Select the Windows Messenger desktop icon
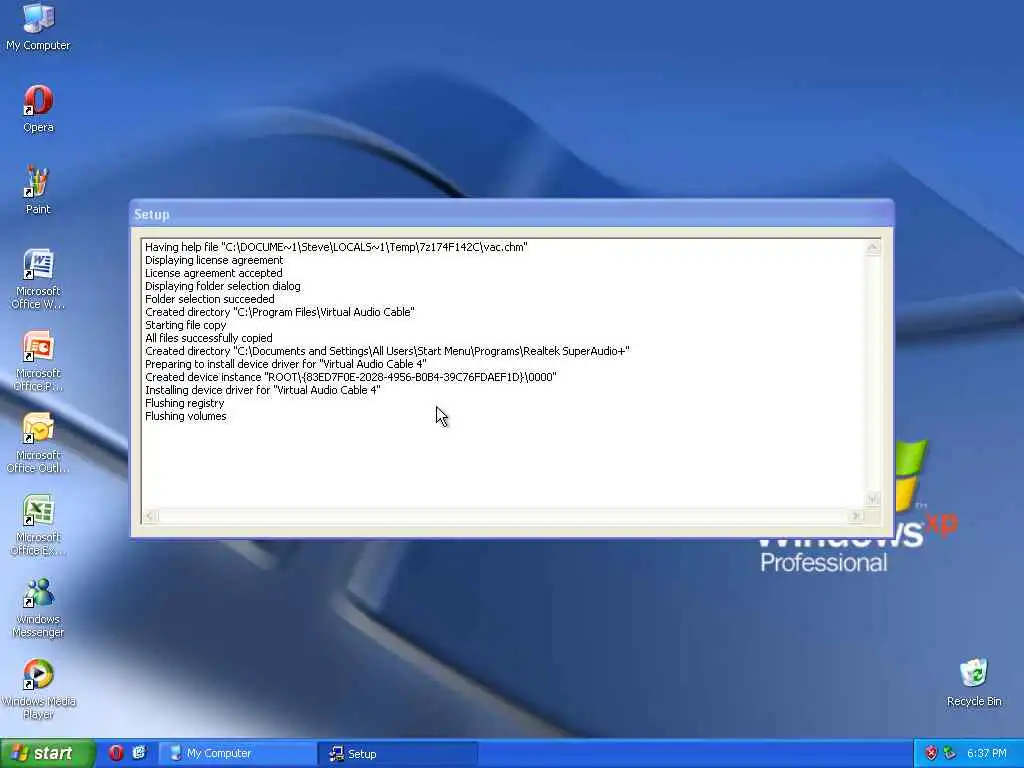1024x768 pixels. 38,608
